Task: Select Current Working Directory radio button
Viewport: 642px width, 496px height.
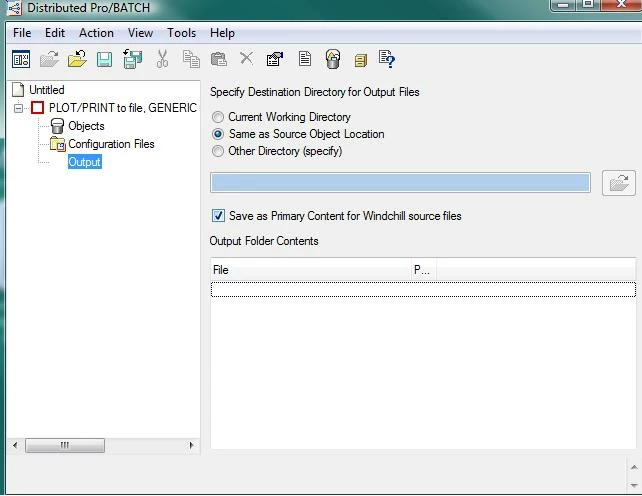Action: tap(218, 117)
